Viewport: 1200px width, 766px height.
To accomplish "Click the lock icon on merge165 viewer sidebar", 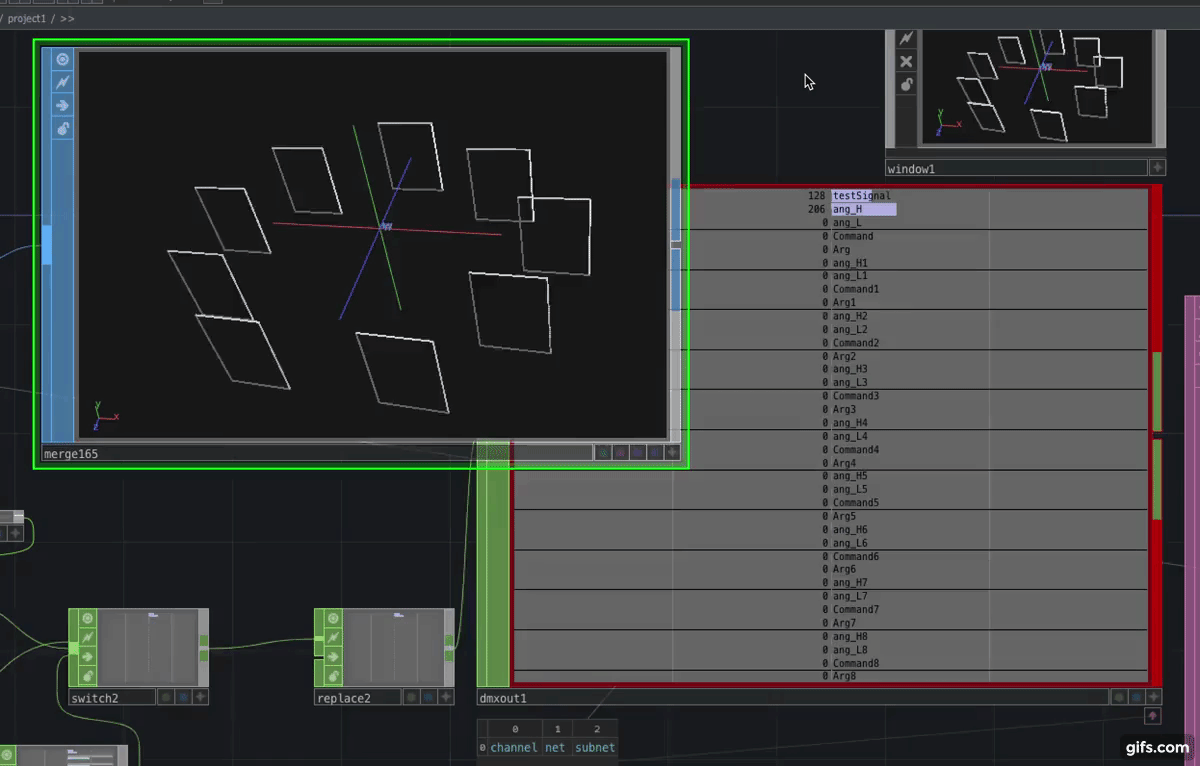I will point(62,129).
